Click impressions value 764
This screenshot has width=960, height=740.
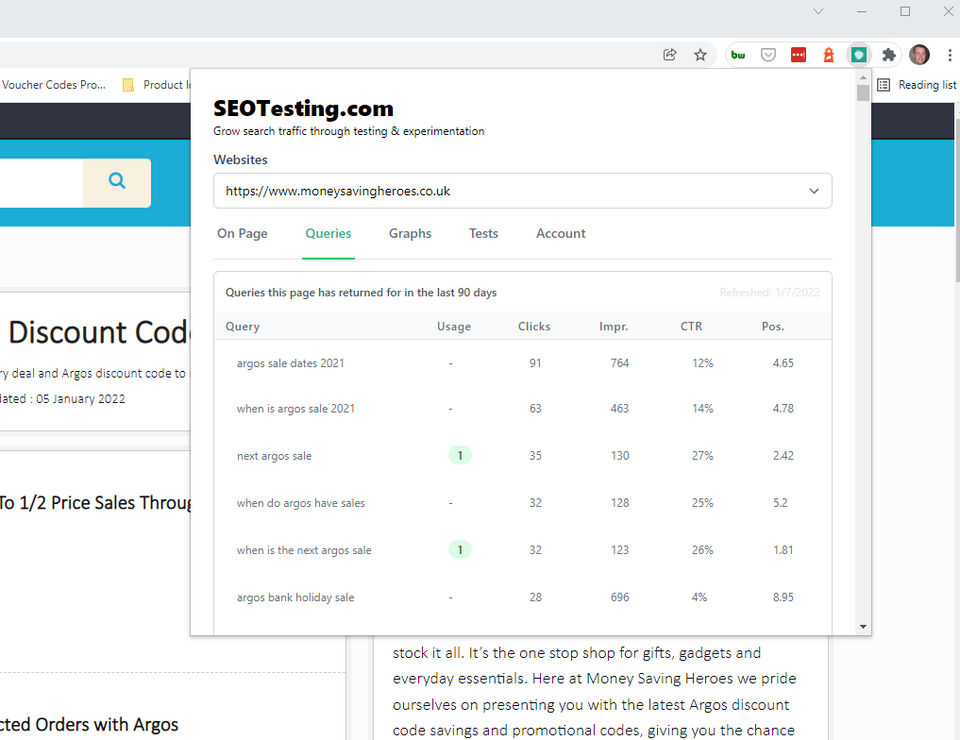(x=620, y=363)
